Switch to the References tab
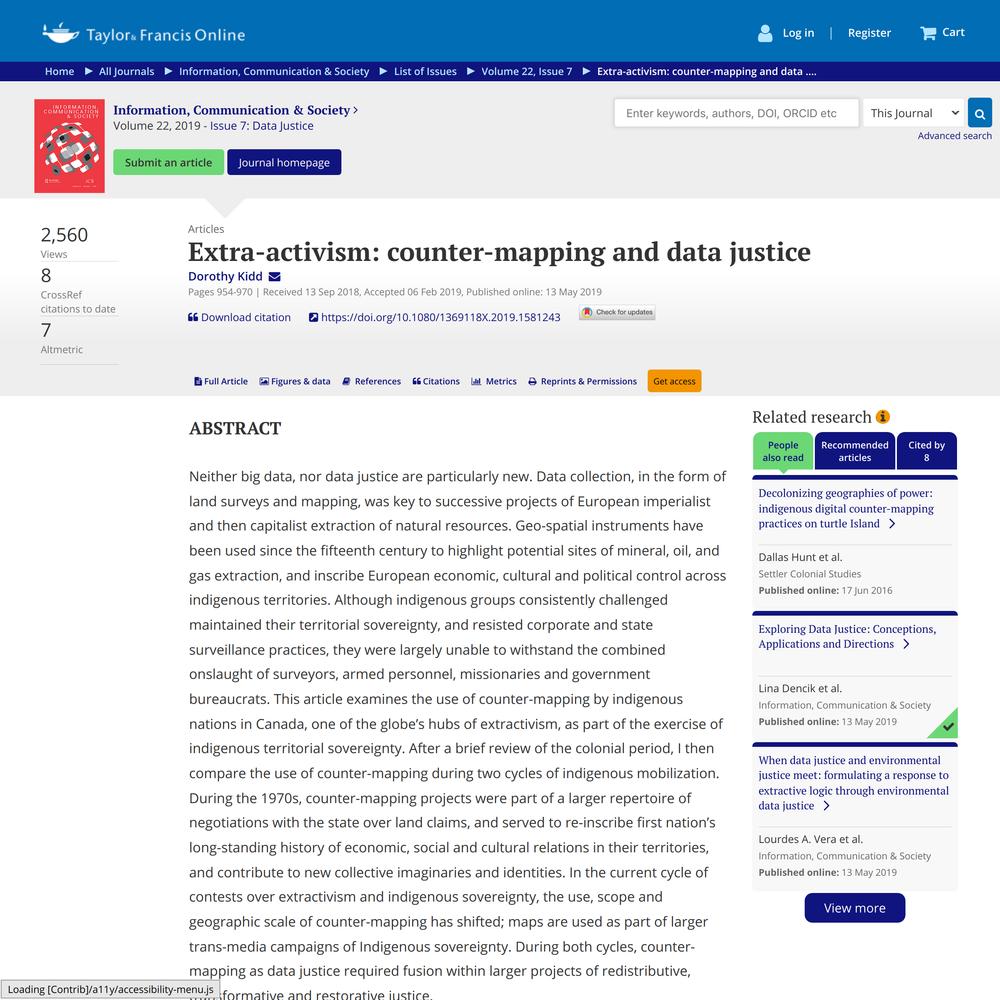 click(x=371, y=381)
